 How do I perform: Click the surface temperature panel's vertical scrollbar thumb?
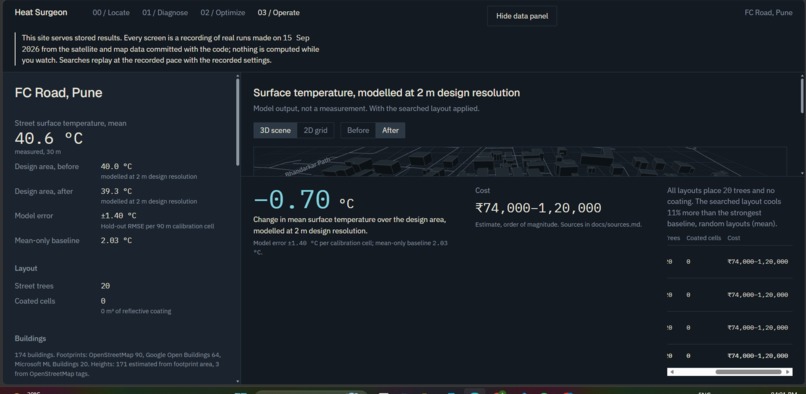802,96
